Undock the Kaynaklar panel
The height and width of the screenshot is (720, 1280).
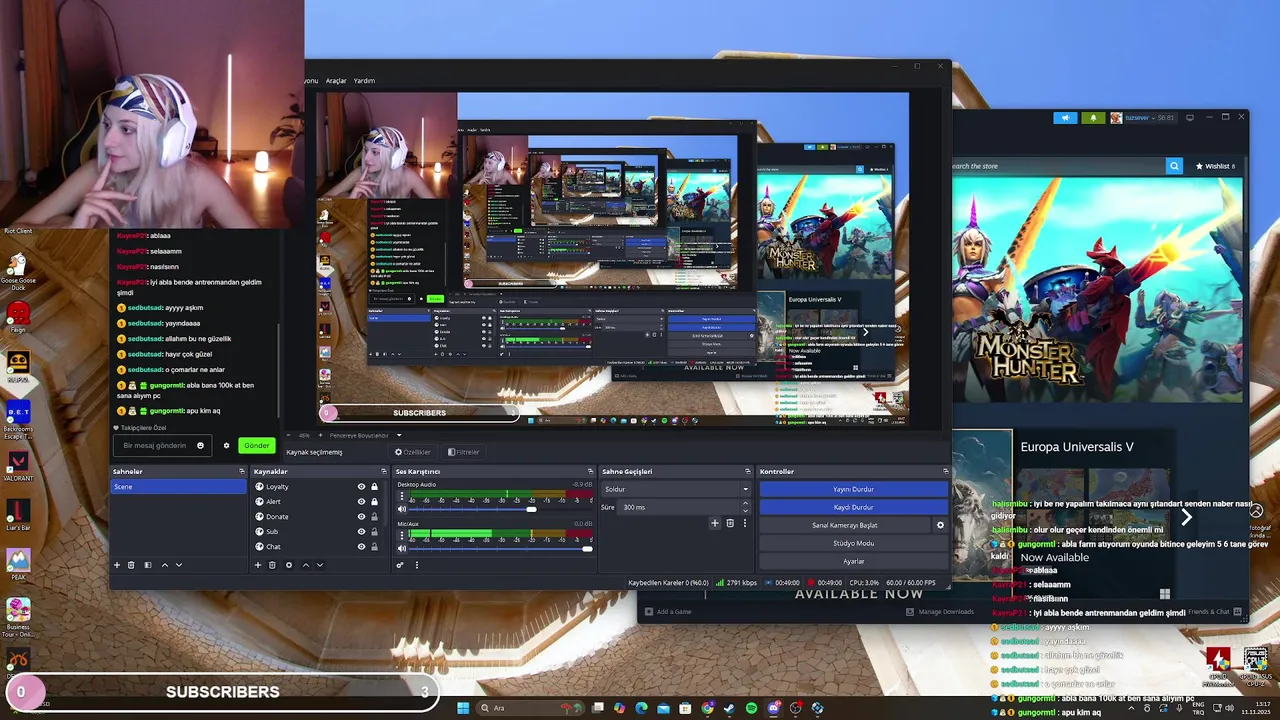click(x=383, y=471)
